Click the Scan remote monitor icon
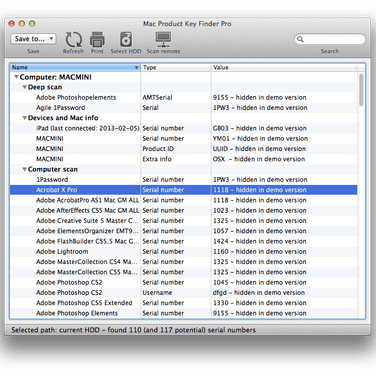 (x=163, y=40)
